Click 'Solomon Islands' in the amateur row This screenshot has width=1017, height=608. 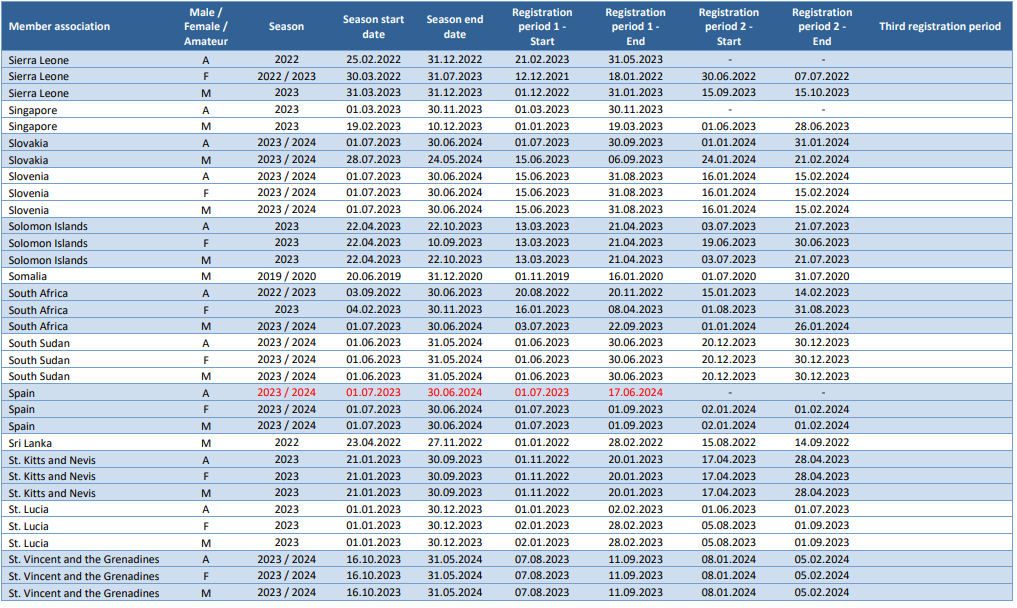[48, 226]
